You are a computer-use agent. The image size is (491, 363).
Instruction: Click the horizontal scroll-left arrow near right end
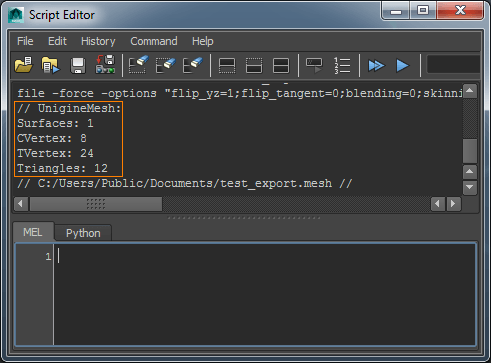click(438, 203)
